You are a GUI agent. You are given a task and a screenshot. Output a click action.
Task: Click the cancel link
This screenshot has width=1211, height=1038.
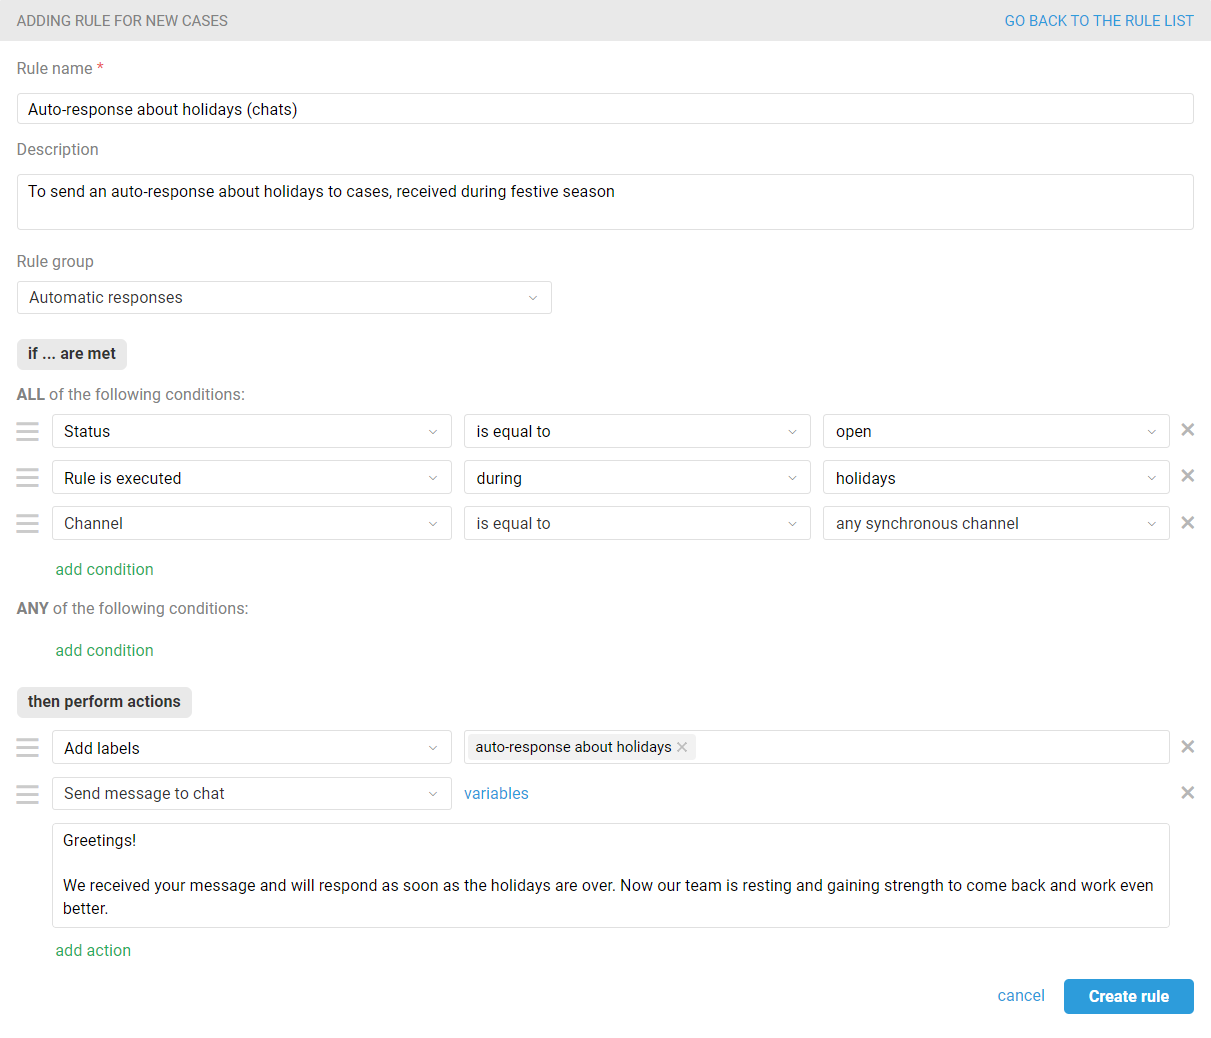(1020, 996)
